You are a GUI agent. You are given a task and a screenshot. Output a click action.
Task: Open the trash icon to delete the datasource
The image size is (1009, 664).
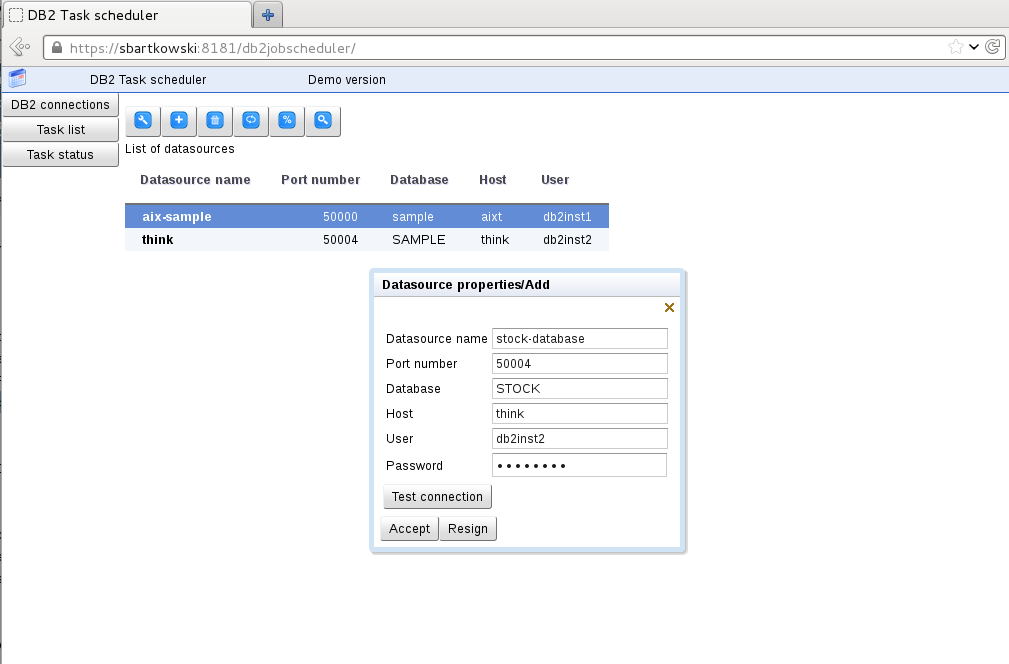[214, 120]
